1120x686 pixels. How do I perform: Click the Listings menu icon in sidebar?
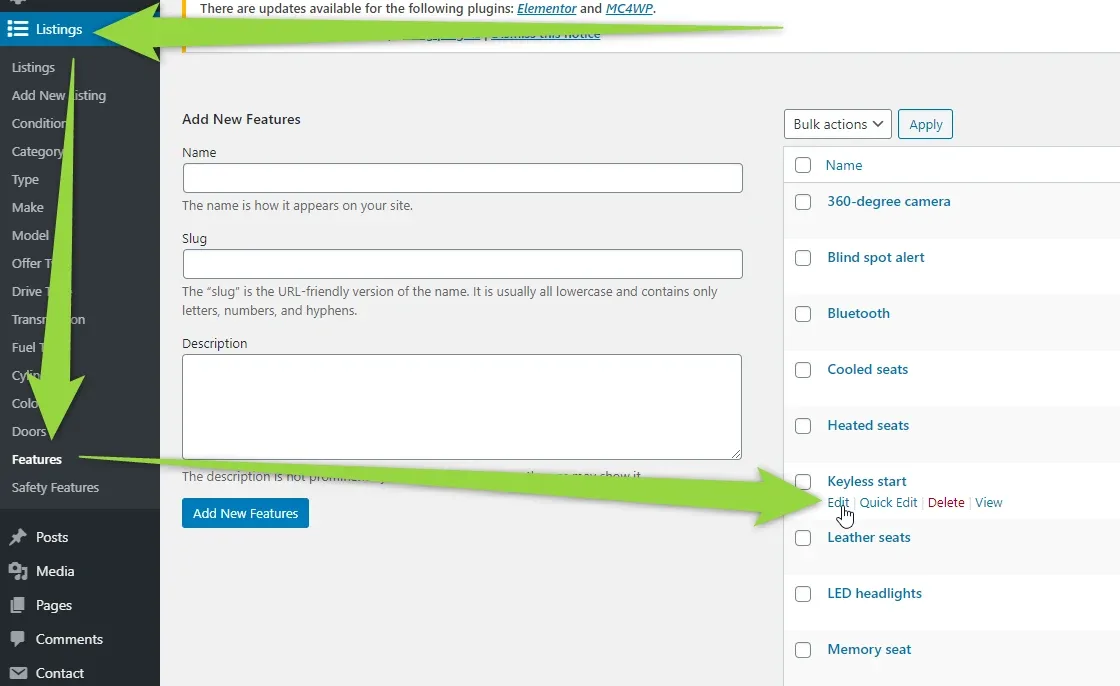[18, 29]
